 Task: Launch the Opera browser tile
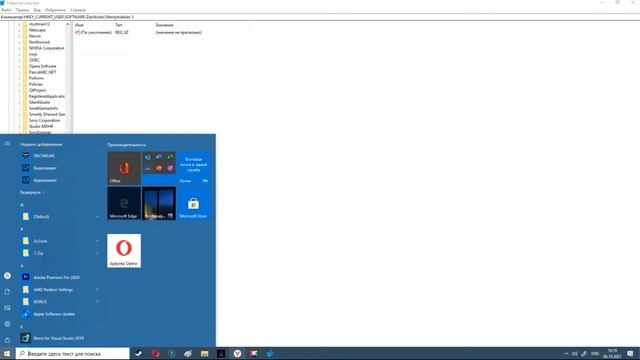click(x=124, y=251)
